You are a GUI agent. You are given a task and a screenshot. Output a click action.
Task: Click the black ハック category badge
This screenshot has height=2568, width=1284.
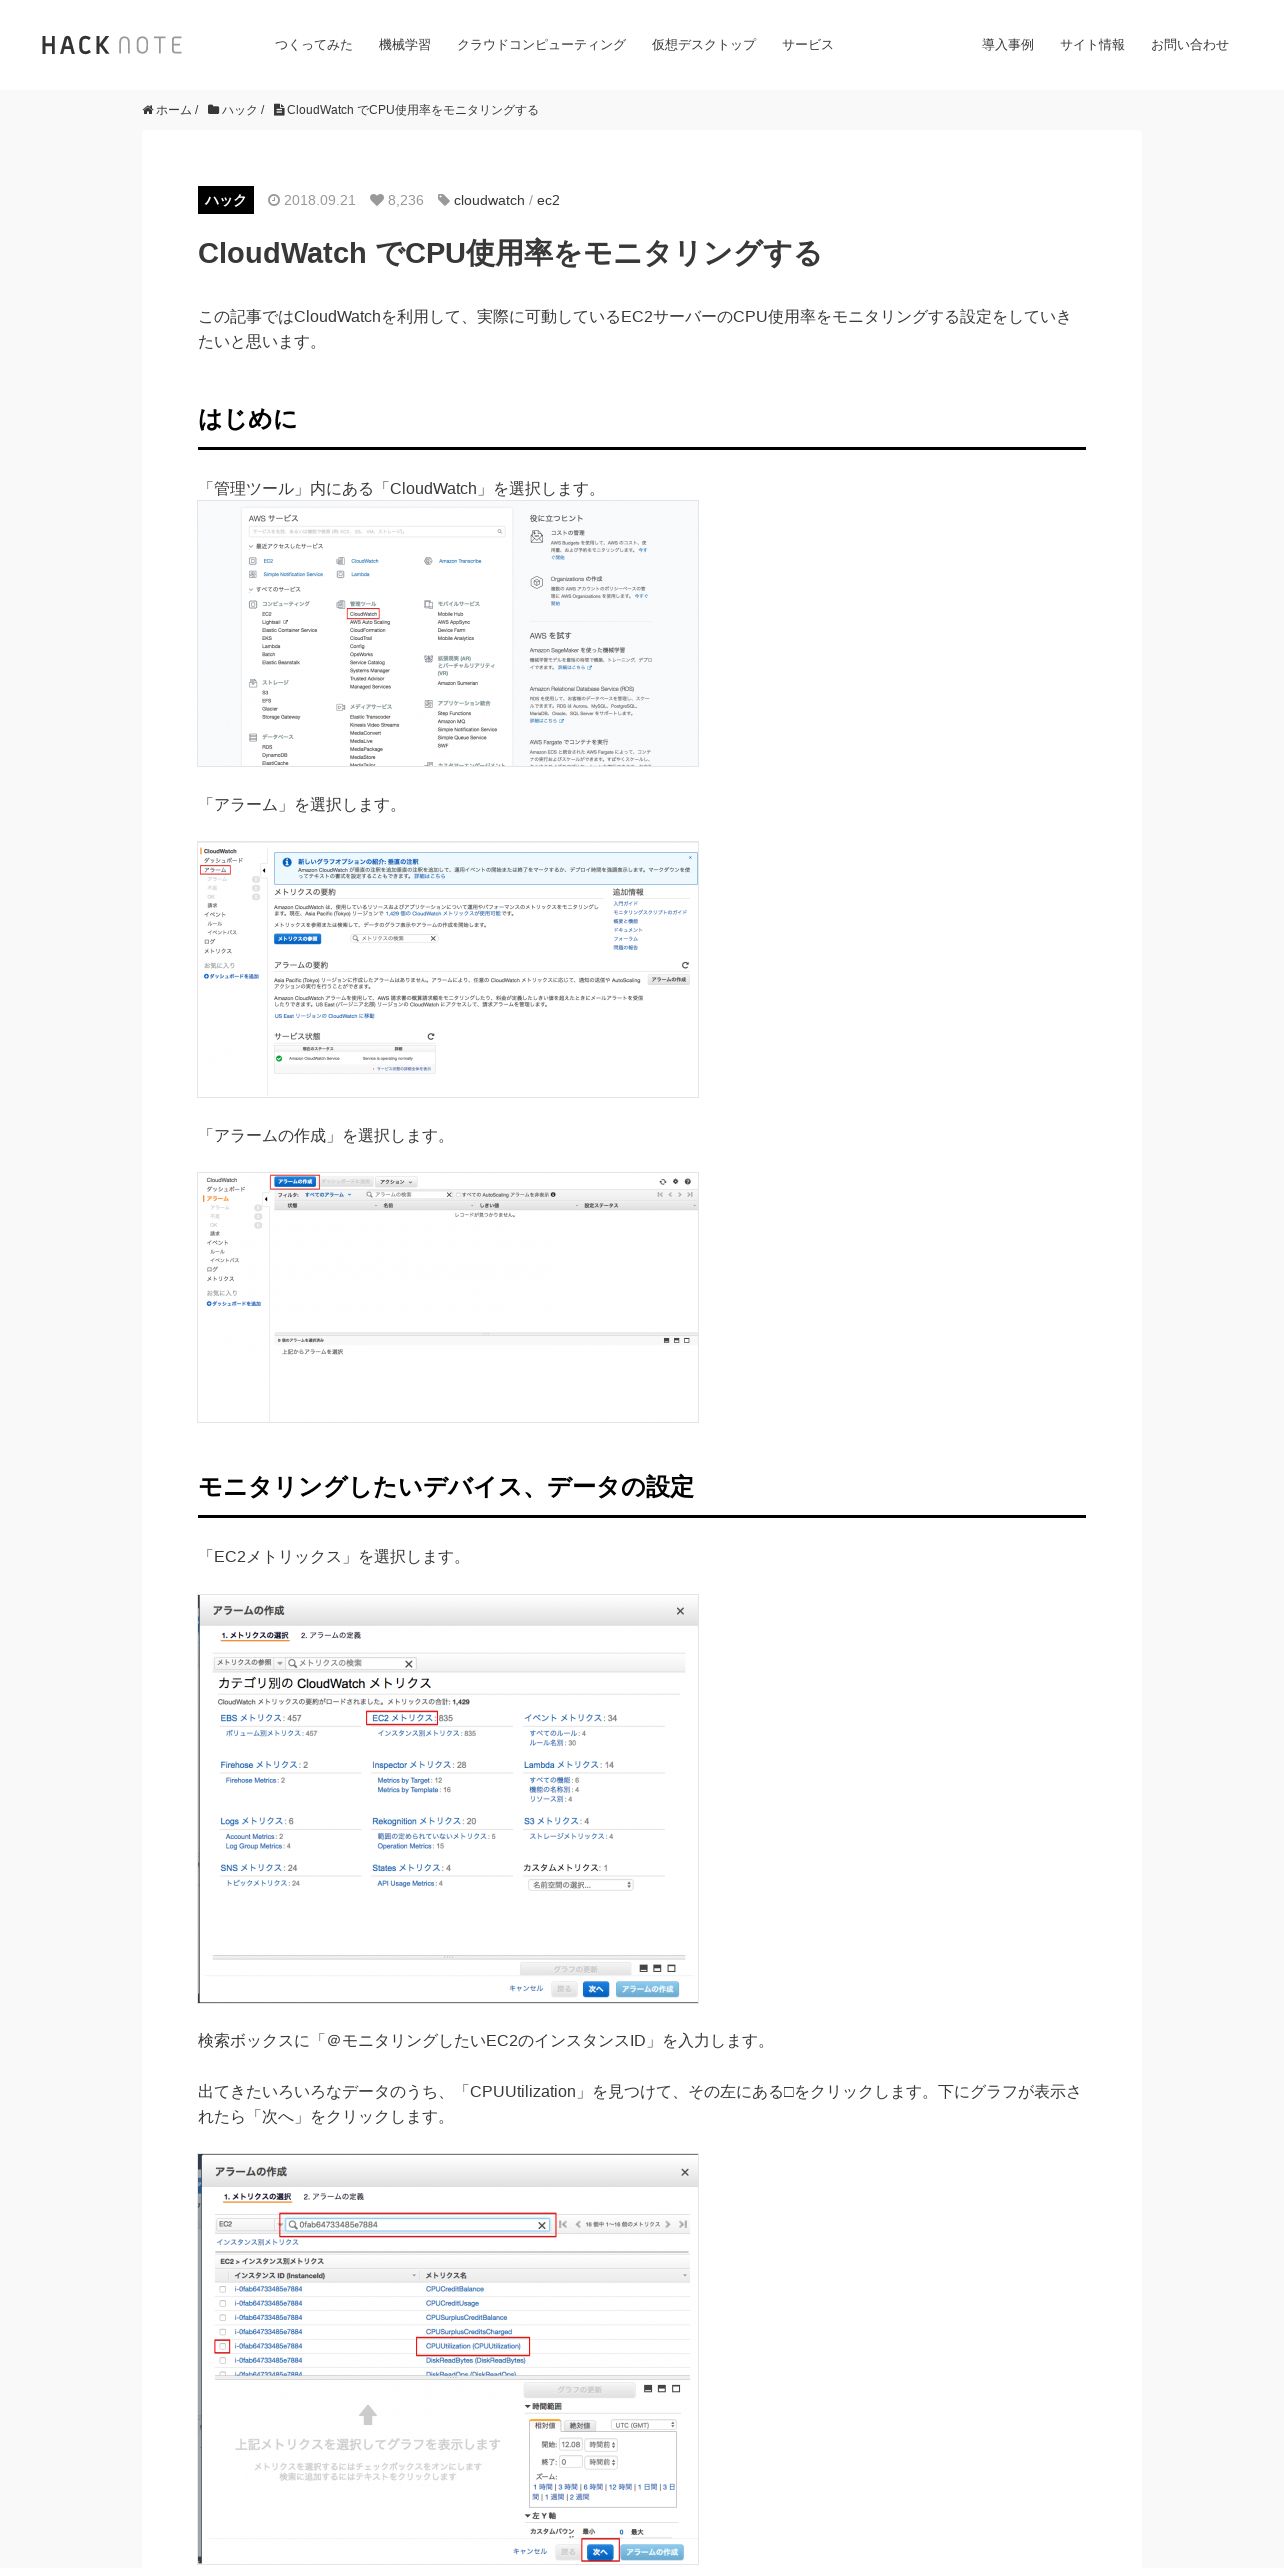click(226, 200)
